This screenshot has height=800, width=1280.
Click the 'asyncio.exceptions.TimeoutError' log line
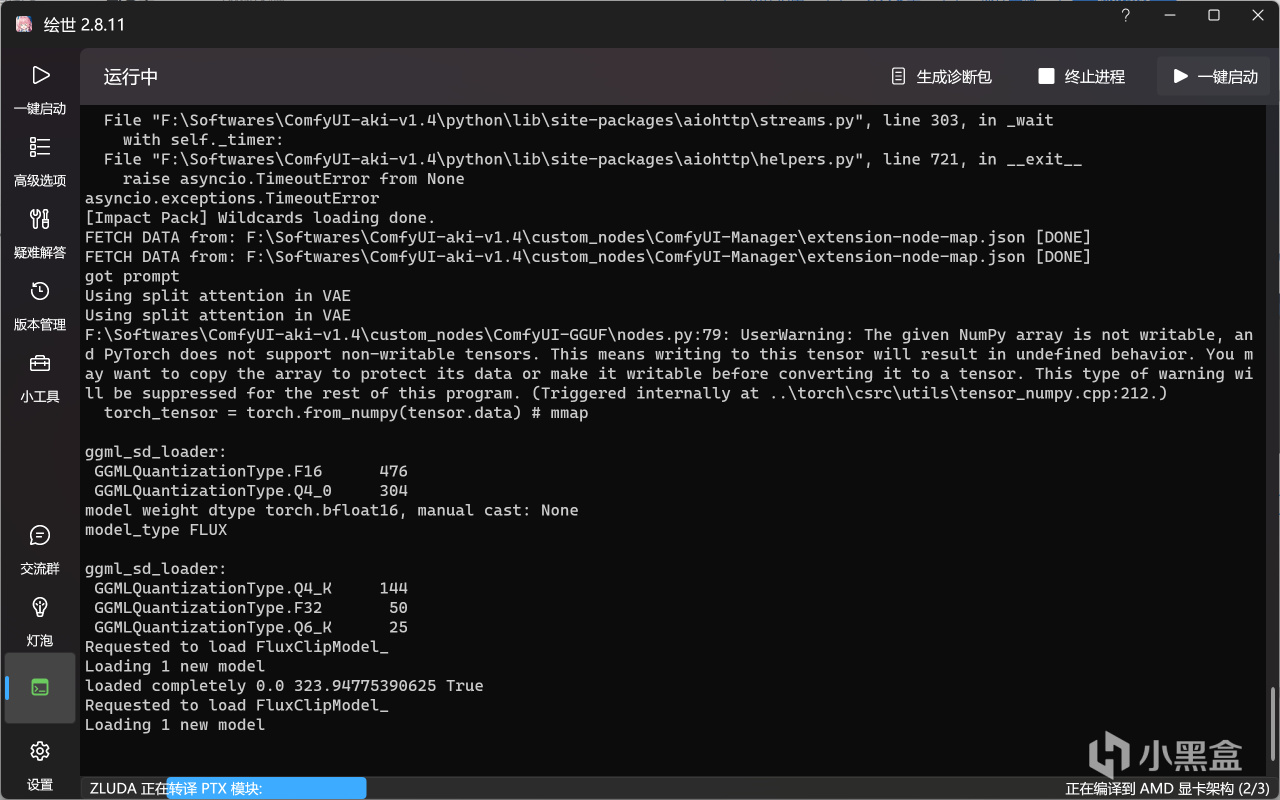coord(232,198)
